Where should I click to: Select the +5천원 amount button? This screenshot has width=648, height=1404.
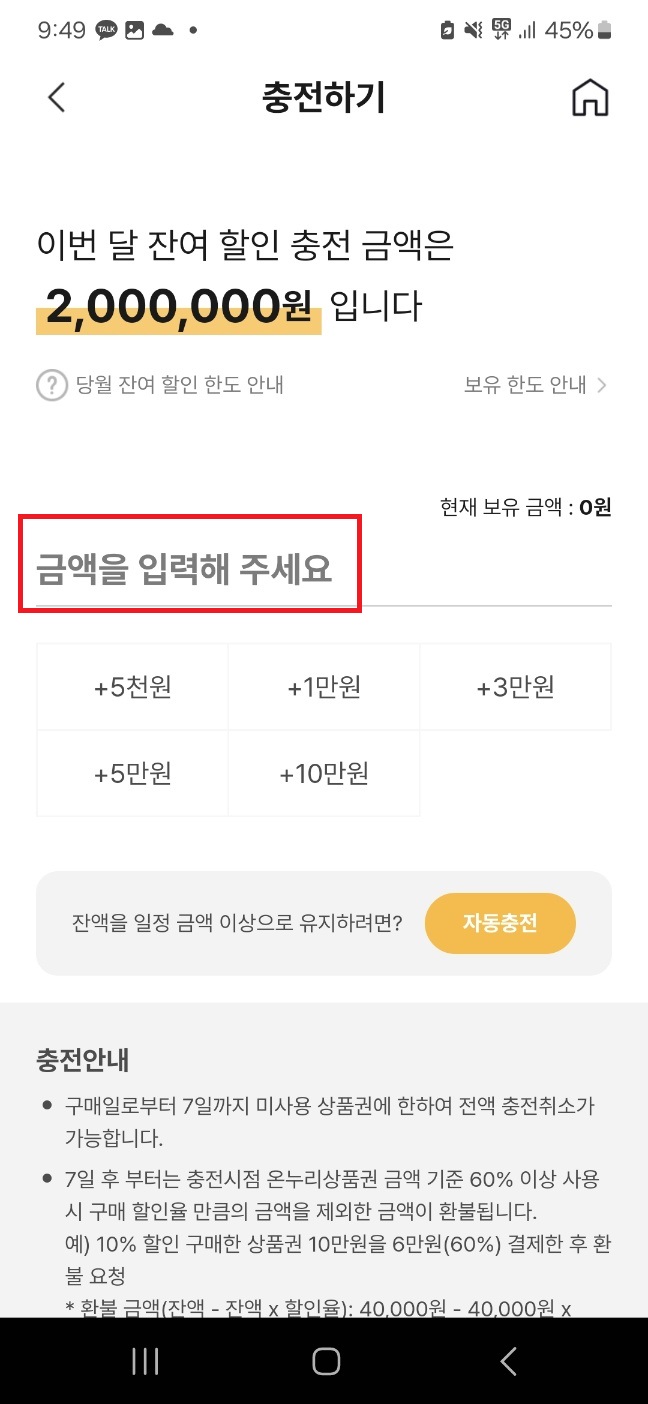(x=132, y=685)
